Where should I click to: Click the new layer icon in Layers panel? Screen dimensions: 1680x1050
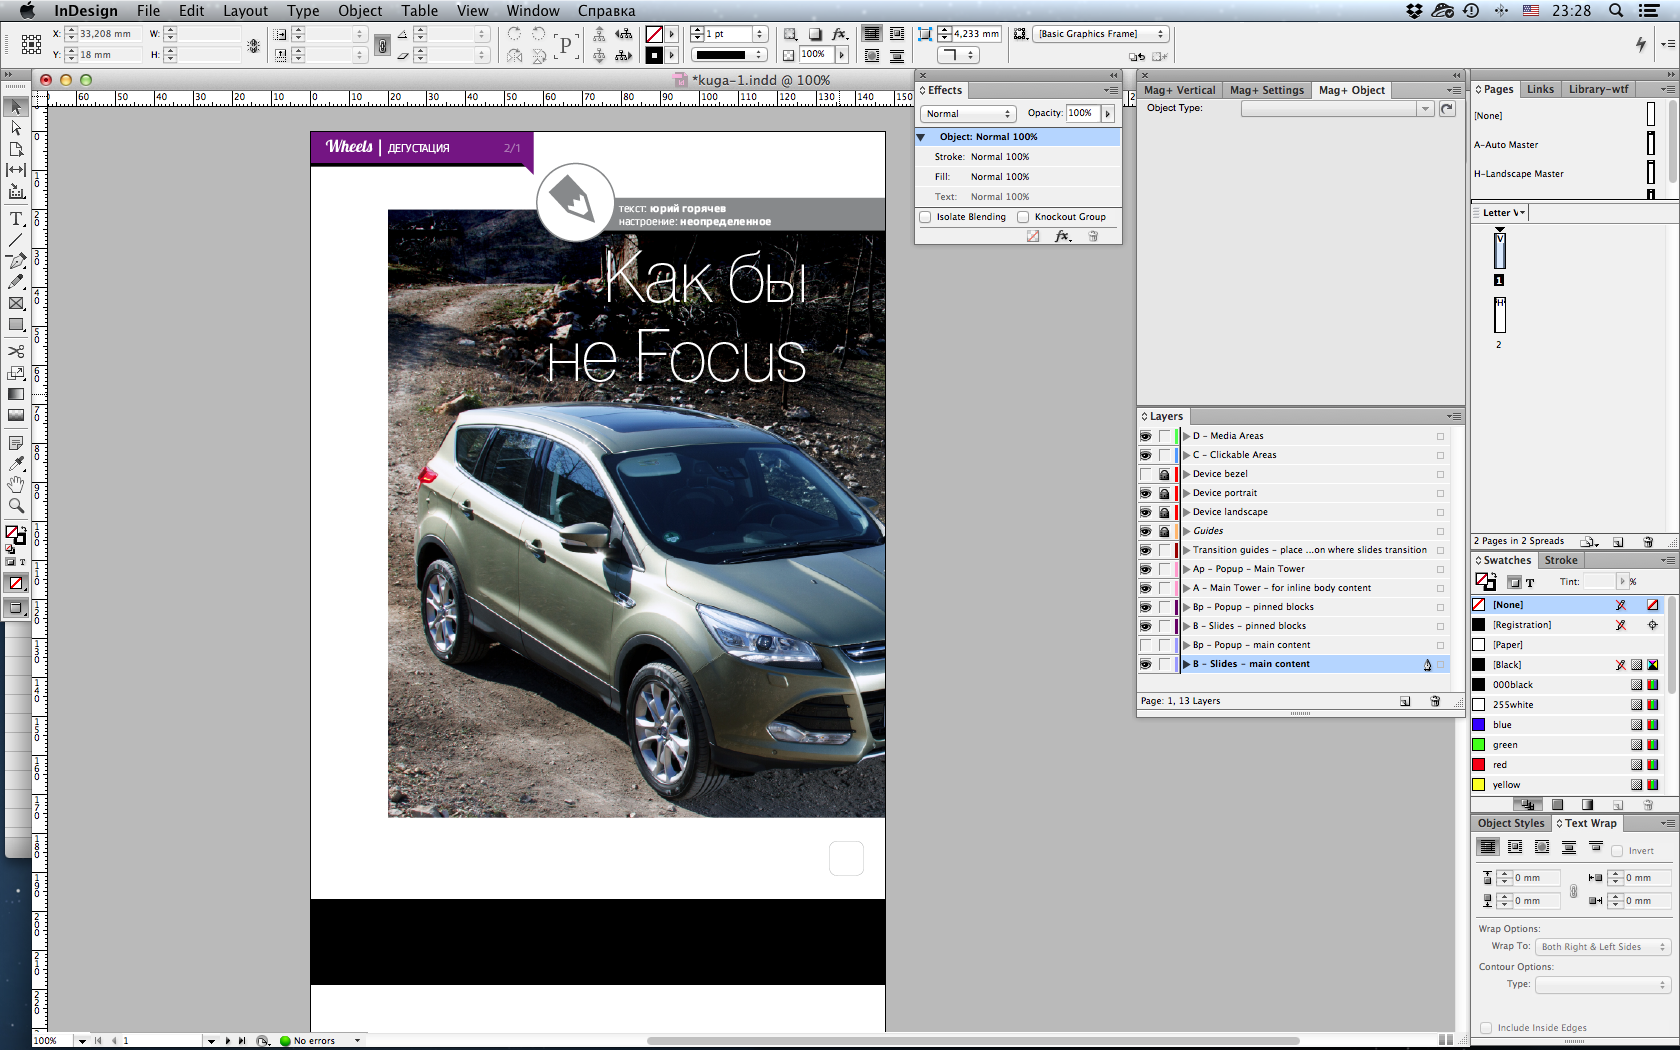[1405, 701]
